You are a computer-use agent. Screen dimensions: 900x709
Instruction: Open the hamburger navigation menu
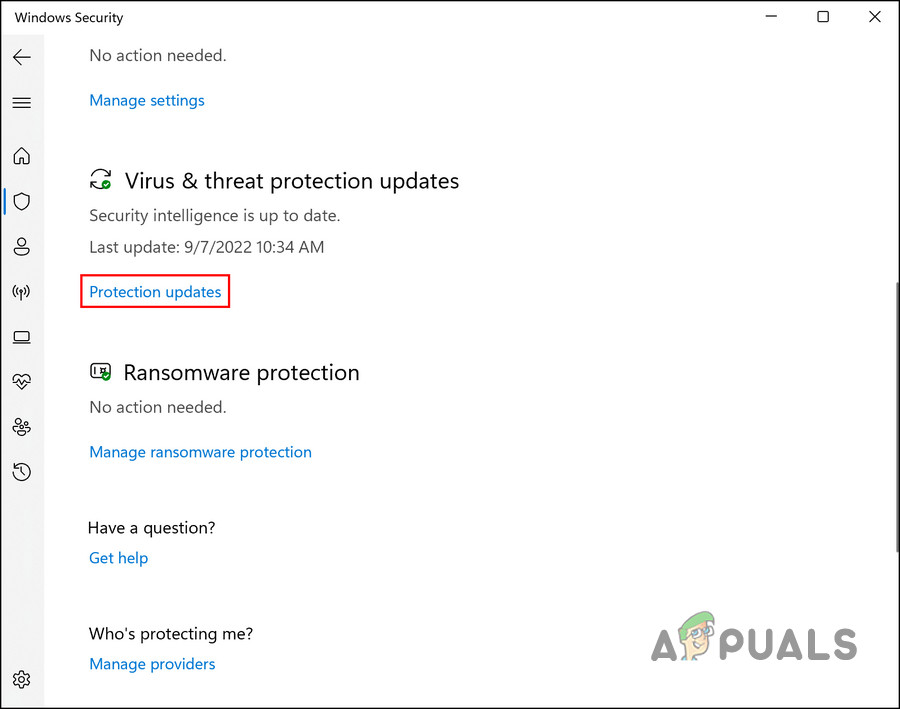(21, 103)
